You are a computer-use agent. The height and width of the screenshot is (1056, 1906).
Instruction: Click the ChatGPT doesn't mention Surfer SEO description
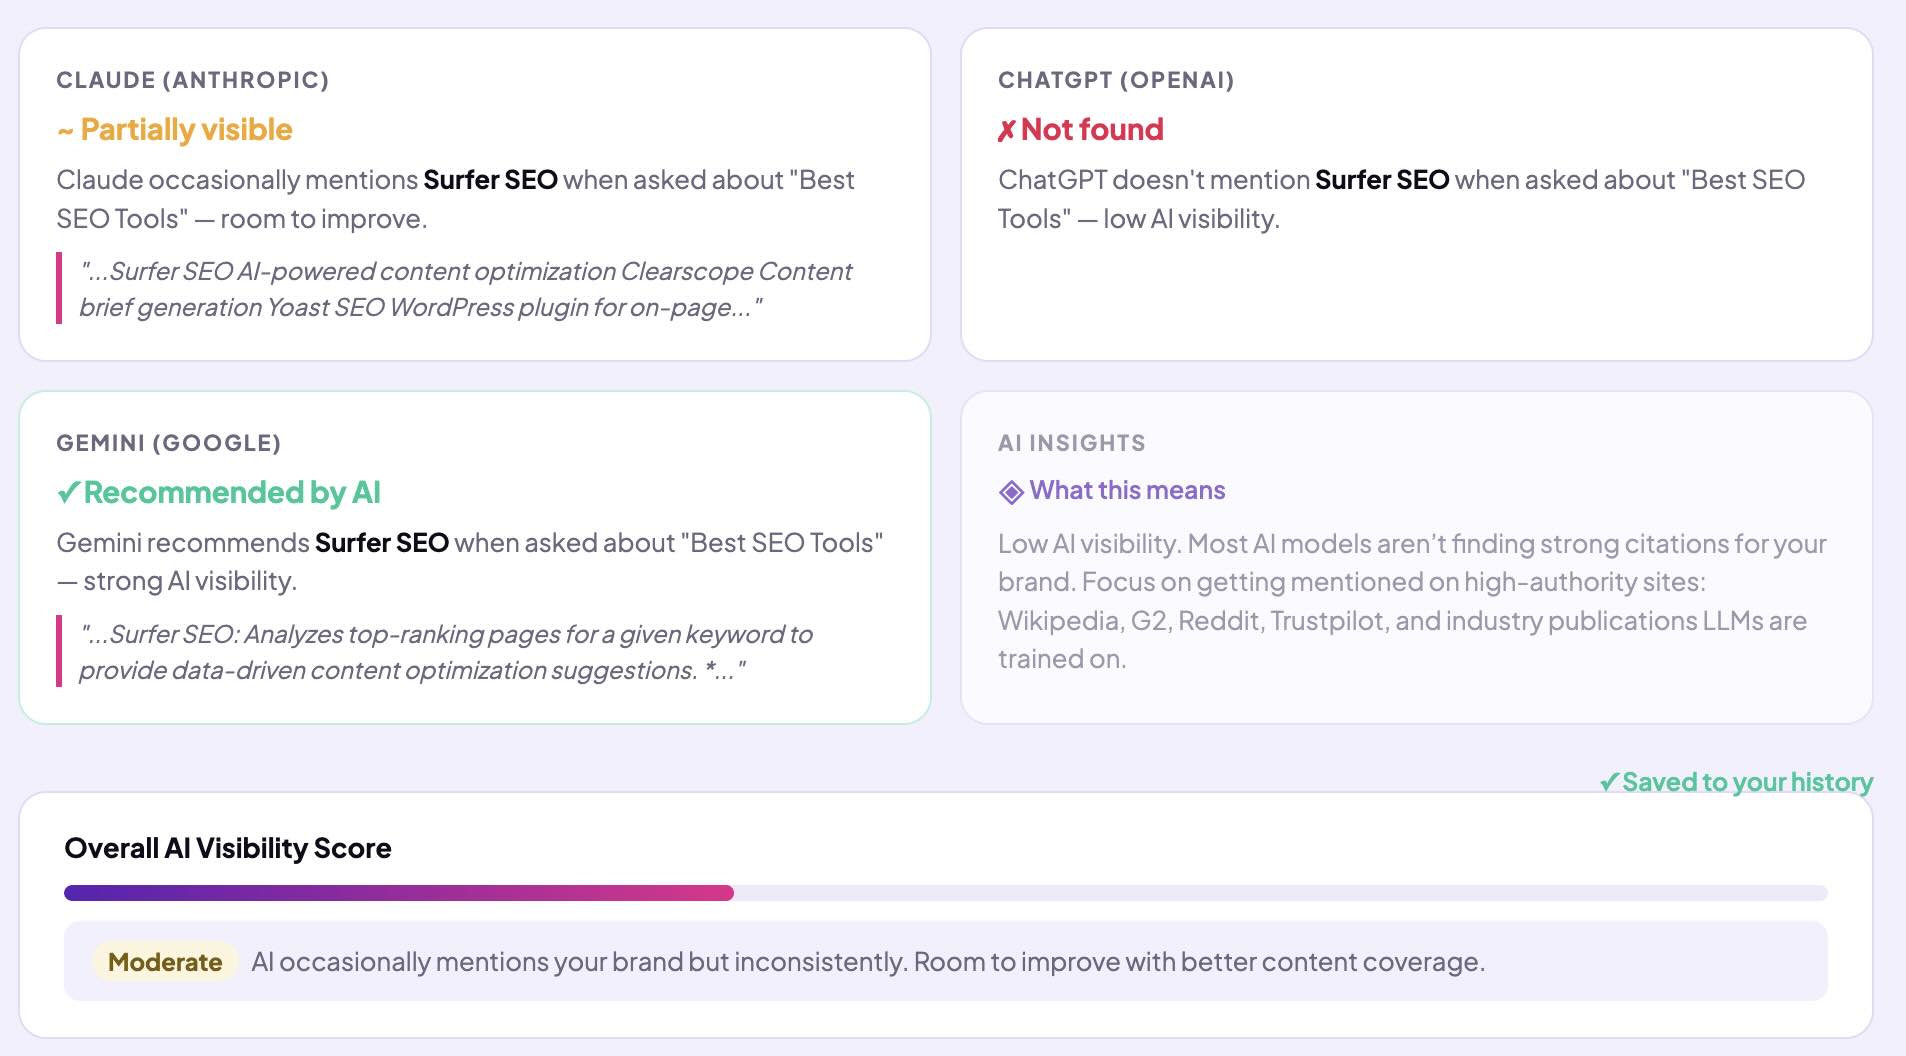point(1401,199)
